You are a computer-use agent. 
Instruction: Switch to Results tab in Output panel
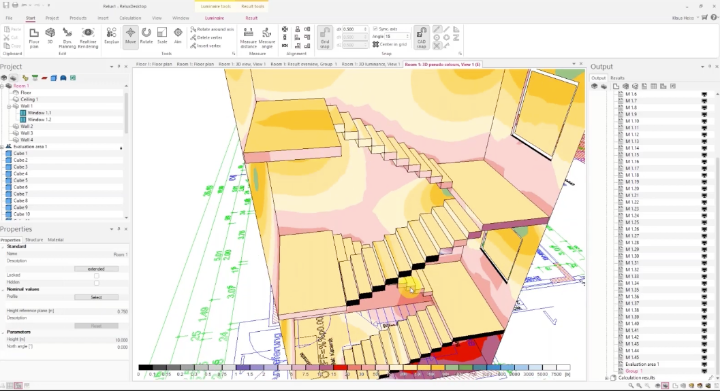[x=617, y=78]
